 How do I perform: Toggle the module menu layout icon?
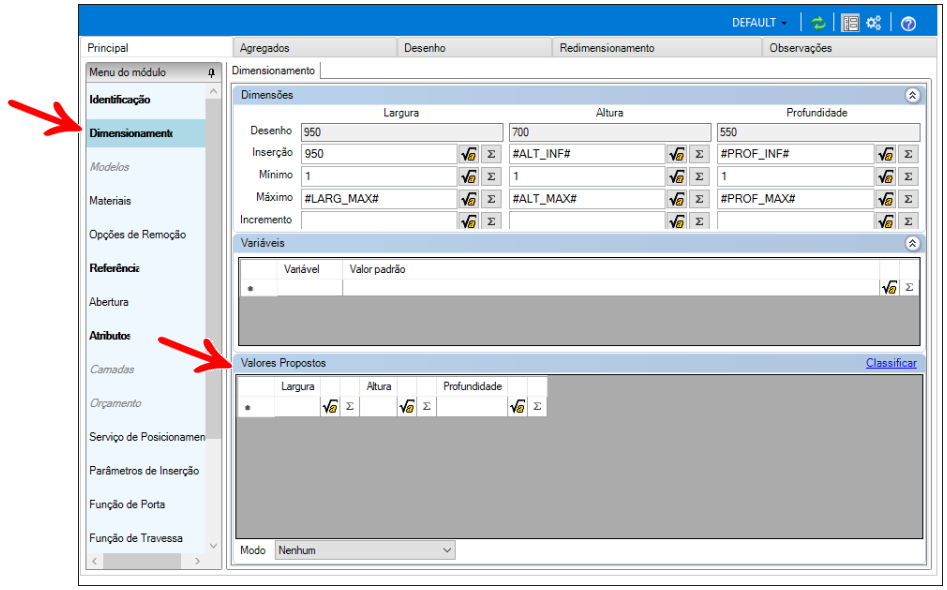[850, 23]
